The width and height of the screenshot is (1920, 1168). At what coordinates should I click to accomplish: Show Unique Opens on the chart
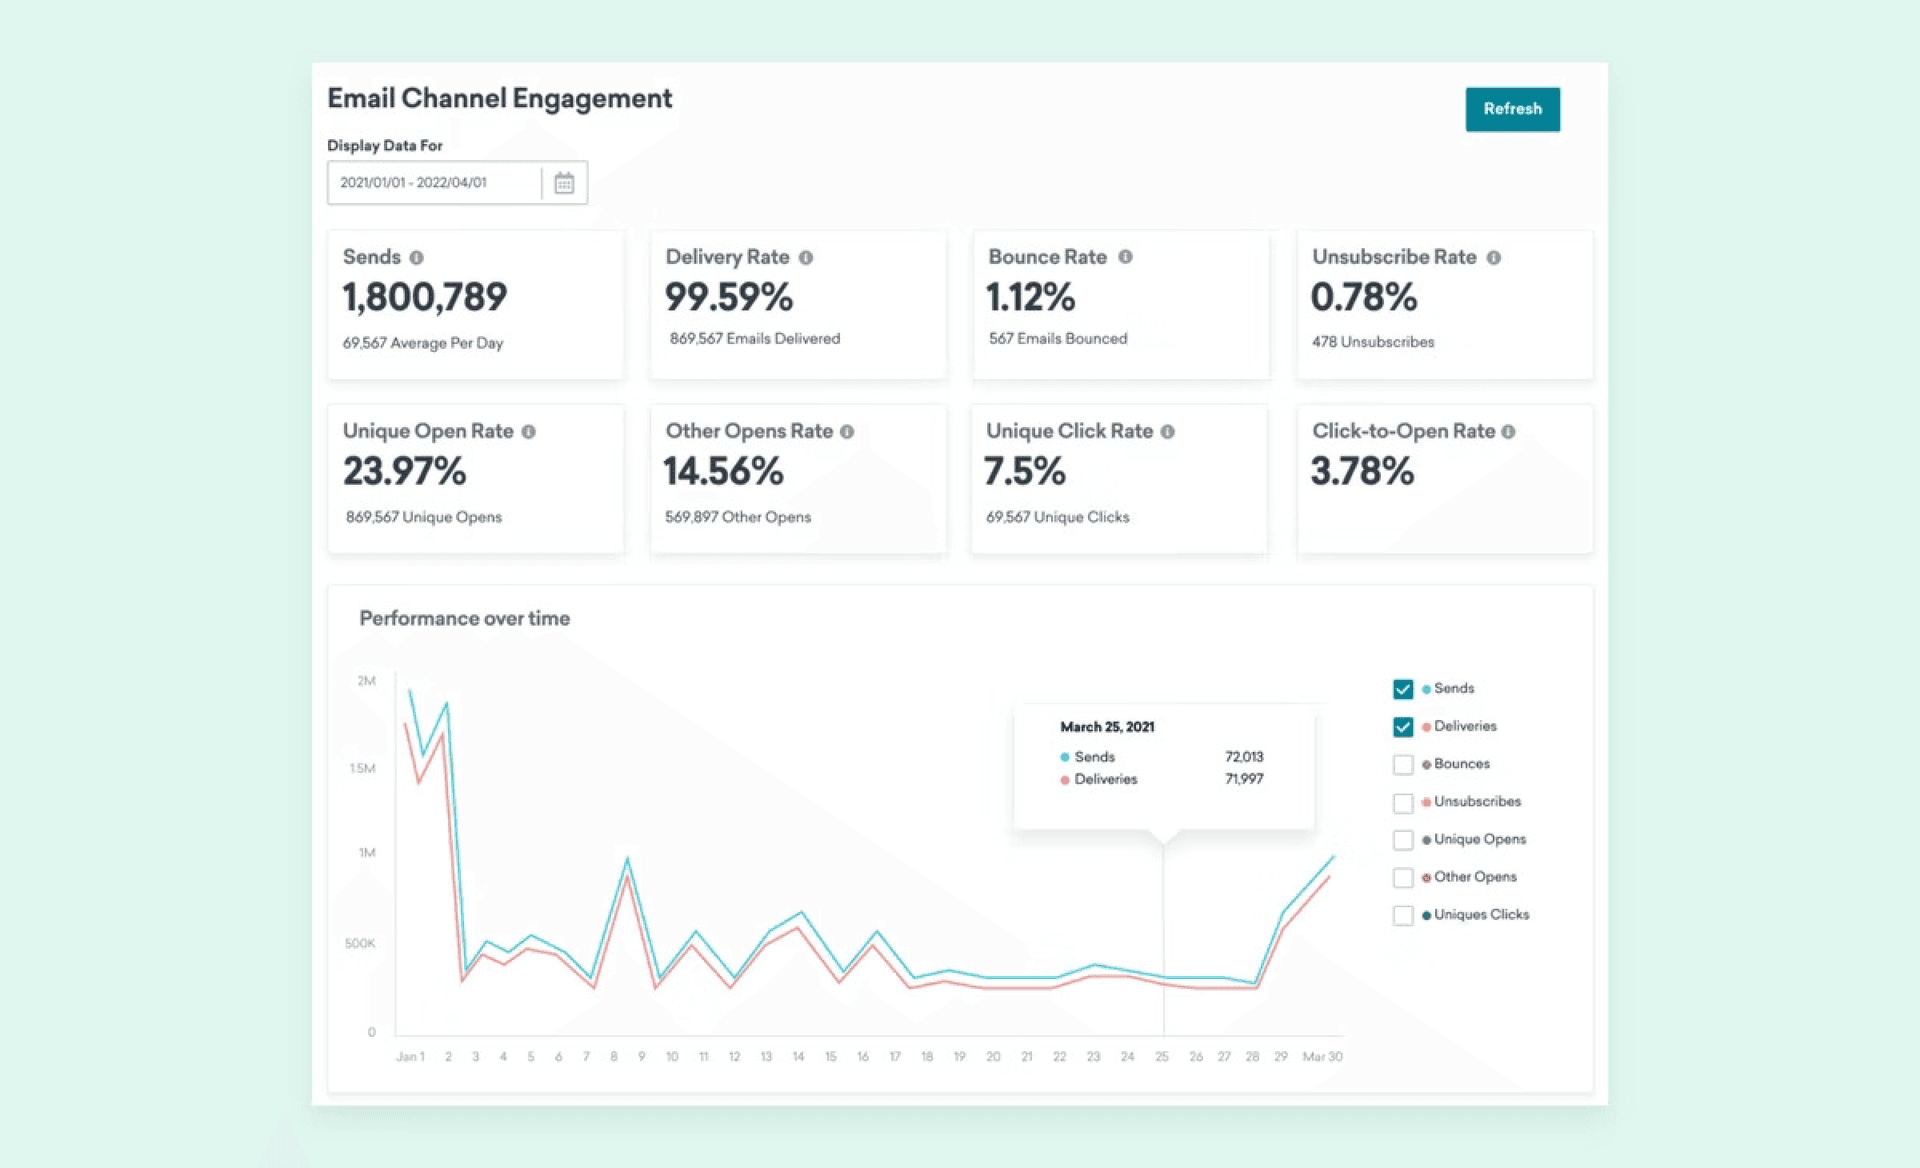1403,840
